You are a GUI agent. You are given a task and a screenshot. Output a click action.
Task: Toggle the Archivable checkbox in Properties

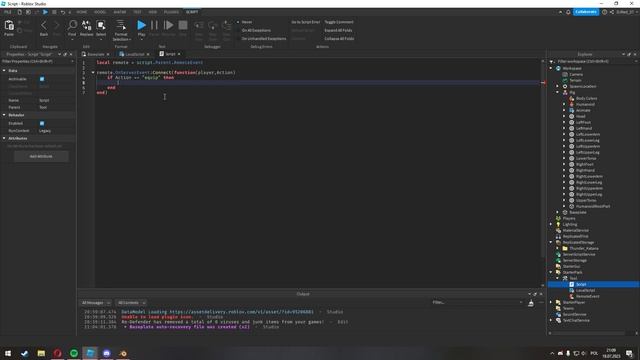point(42,79)
